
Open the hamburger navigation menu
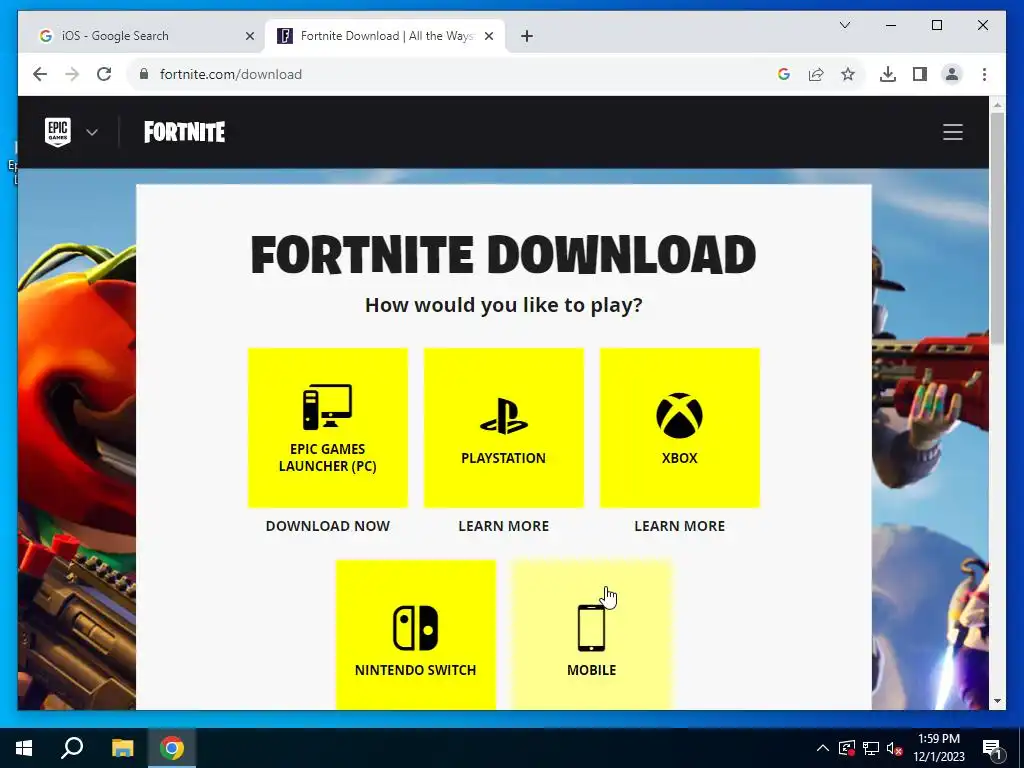pyautogui.click(x=953, y=132)
